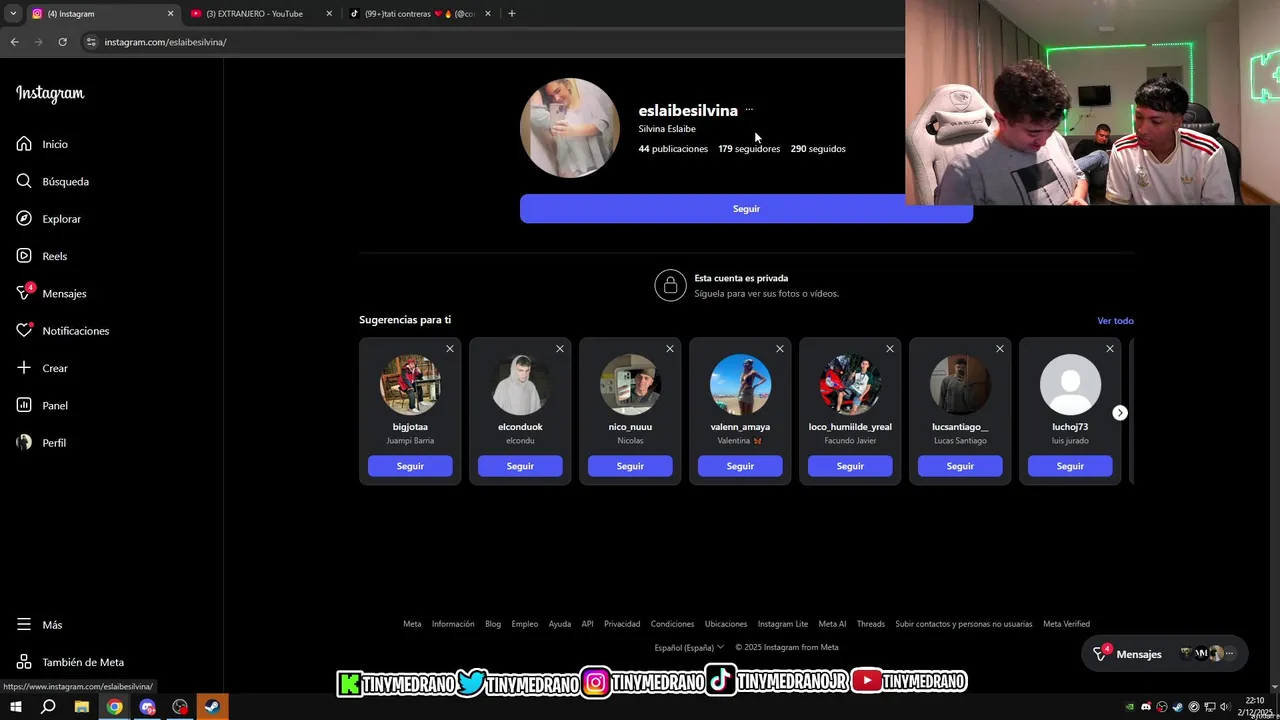Image resolution: width=1280 pixels, height=720 pixels.
Task: Open the Instagram logo home link
Action: coord(50,93)
